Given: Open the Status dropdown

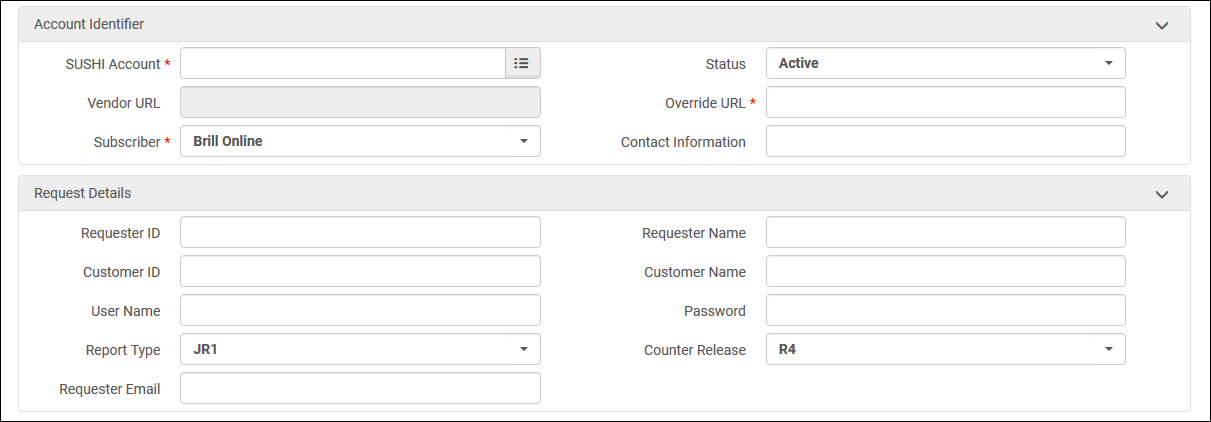Looking at the screenshot, I should [x=945, y=63].
